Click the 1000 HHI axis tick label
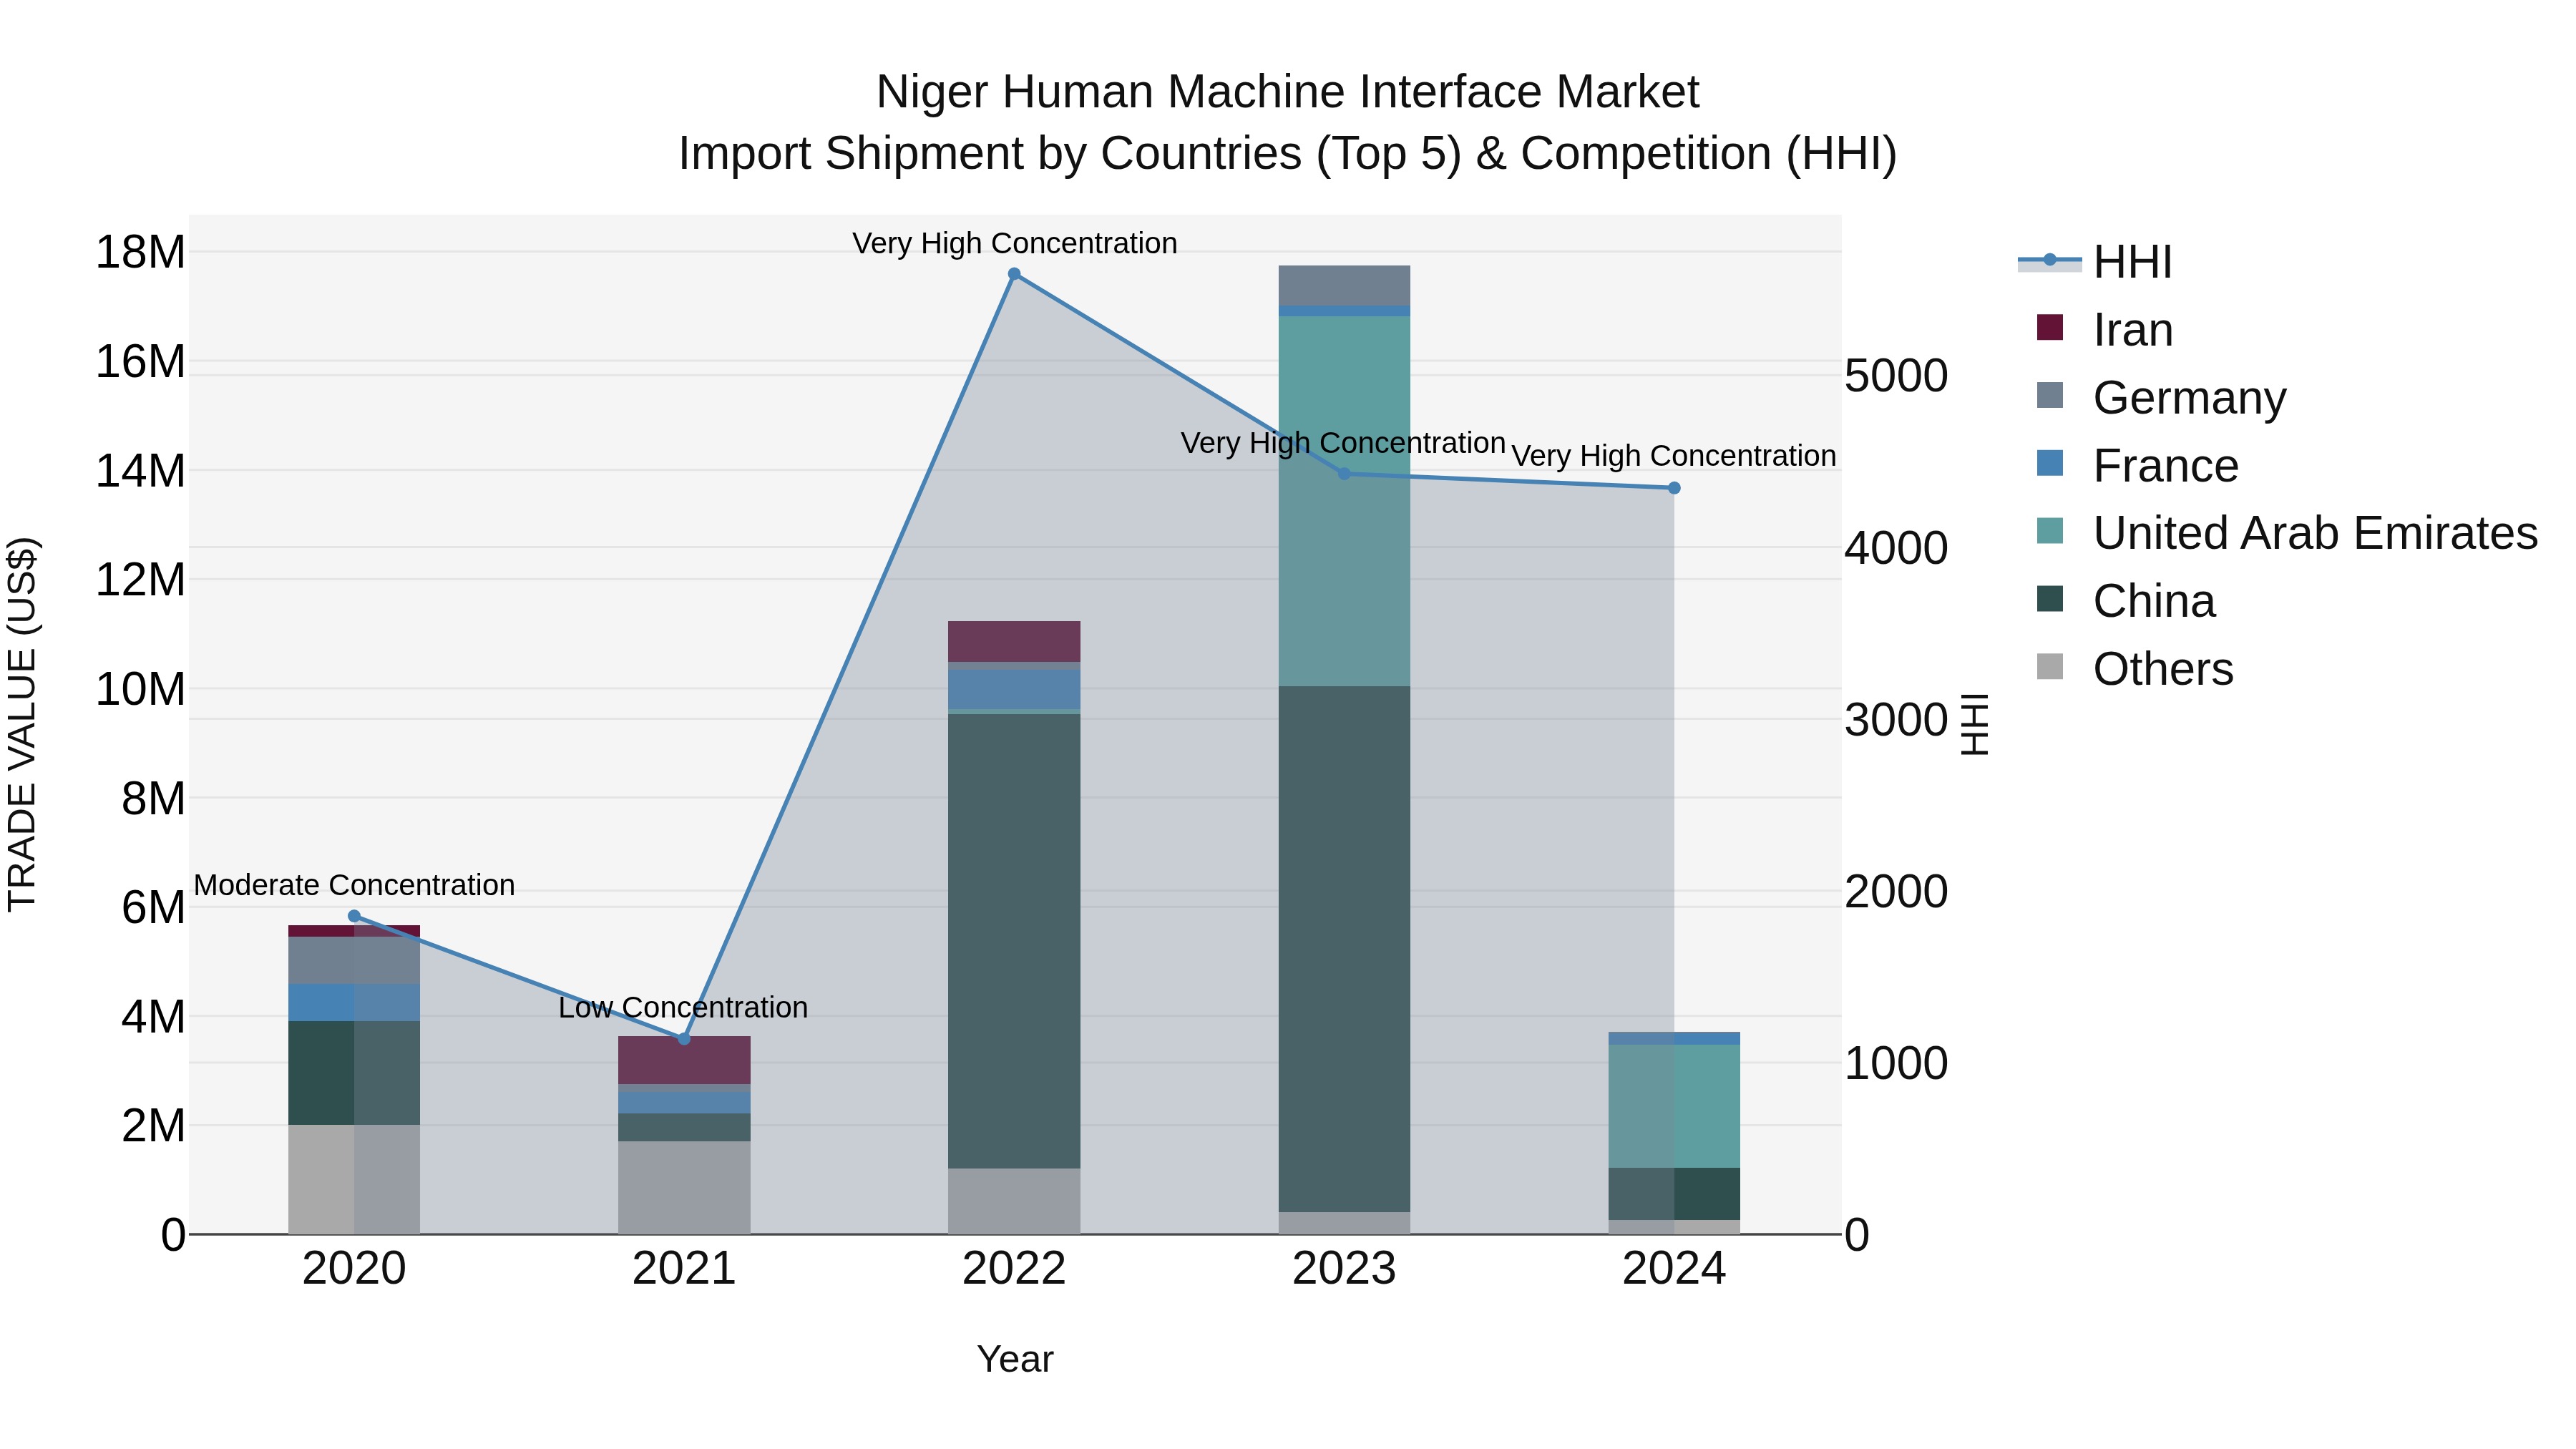 tap(1896, 1063)
